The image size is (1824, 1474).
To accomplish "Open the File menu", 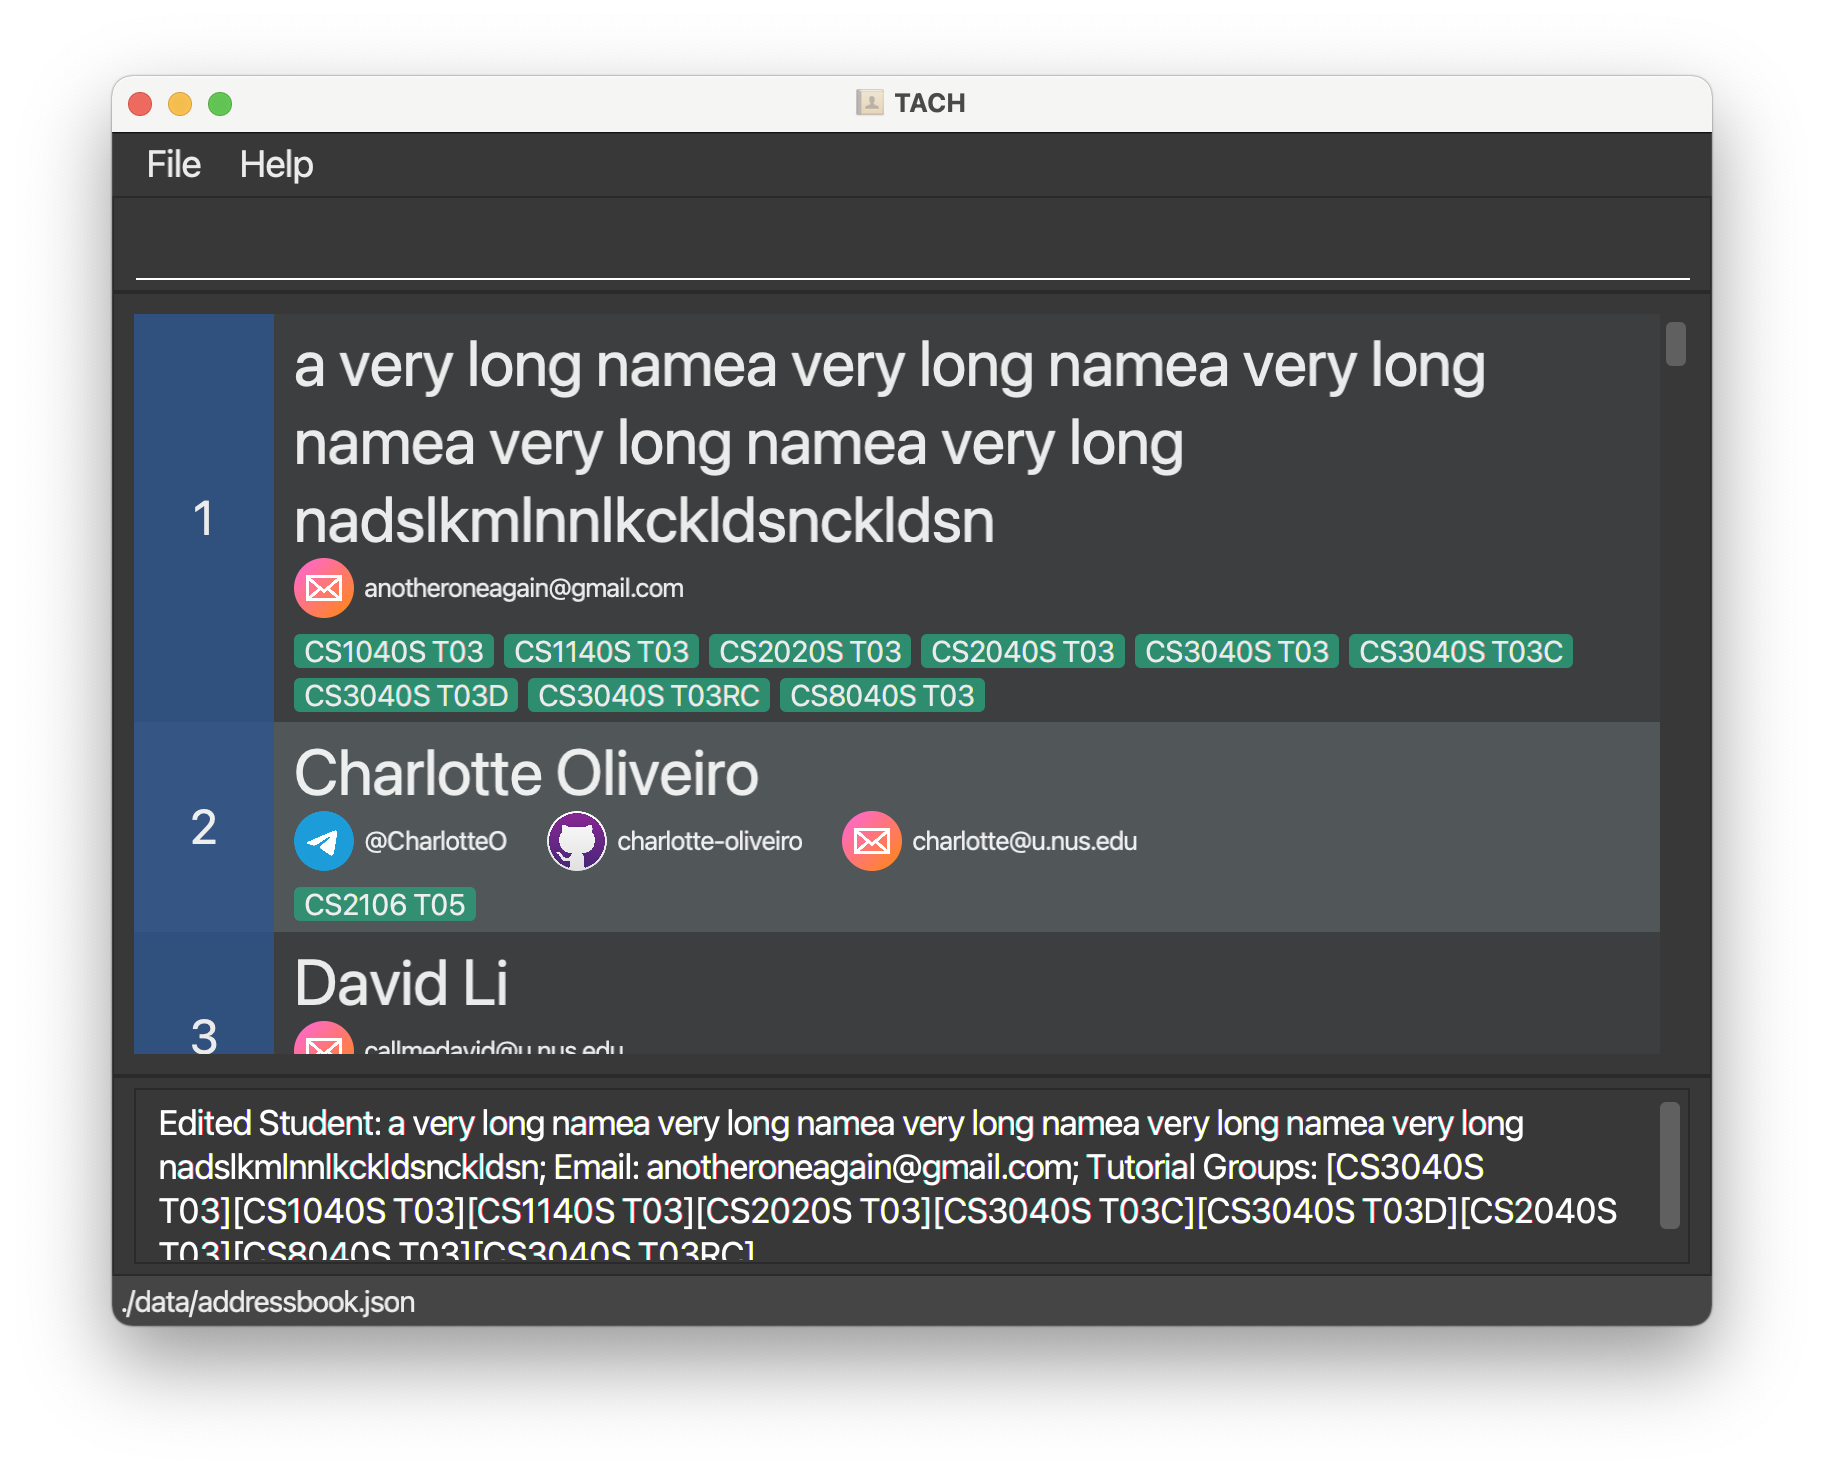I will point(173,164).
